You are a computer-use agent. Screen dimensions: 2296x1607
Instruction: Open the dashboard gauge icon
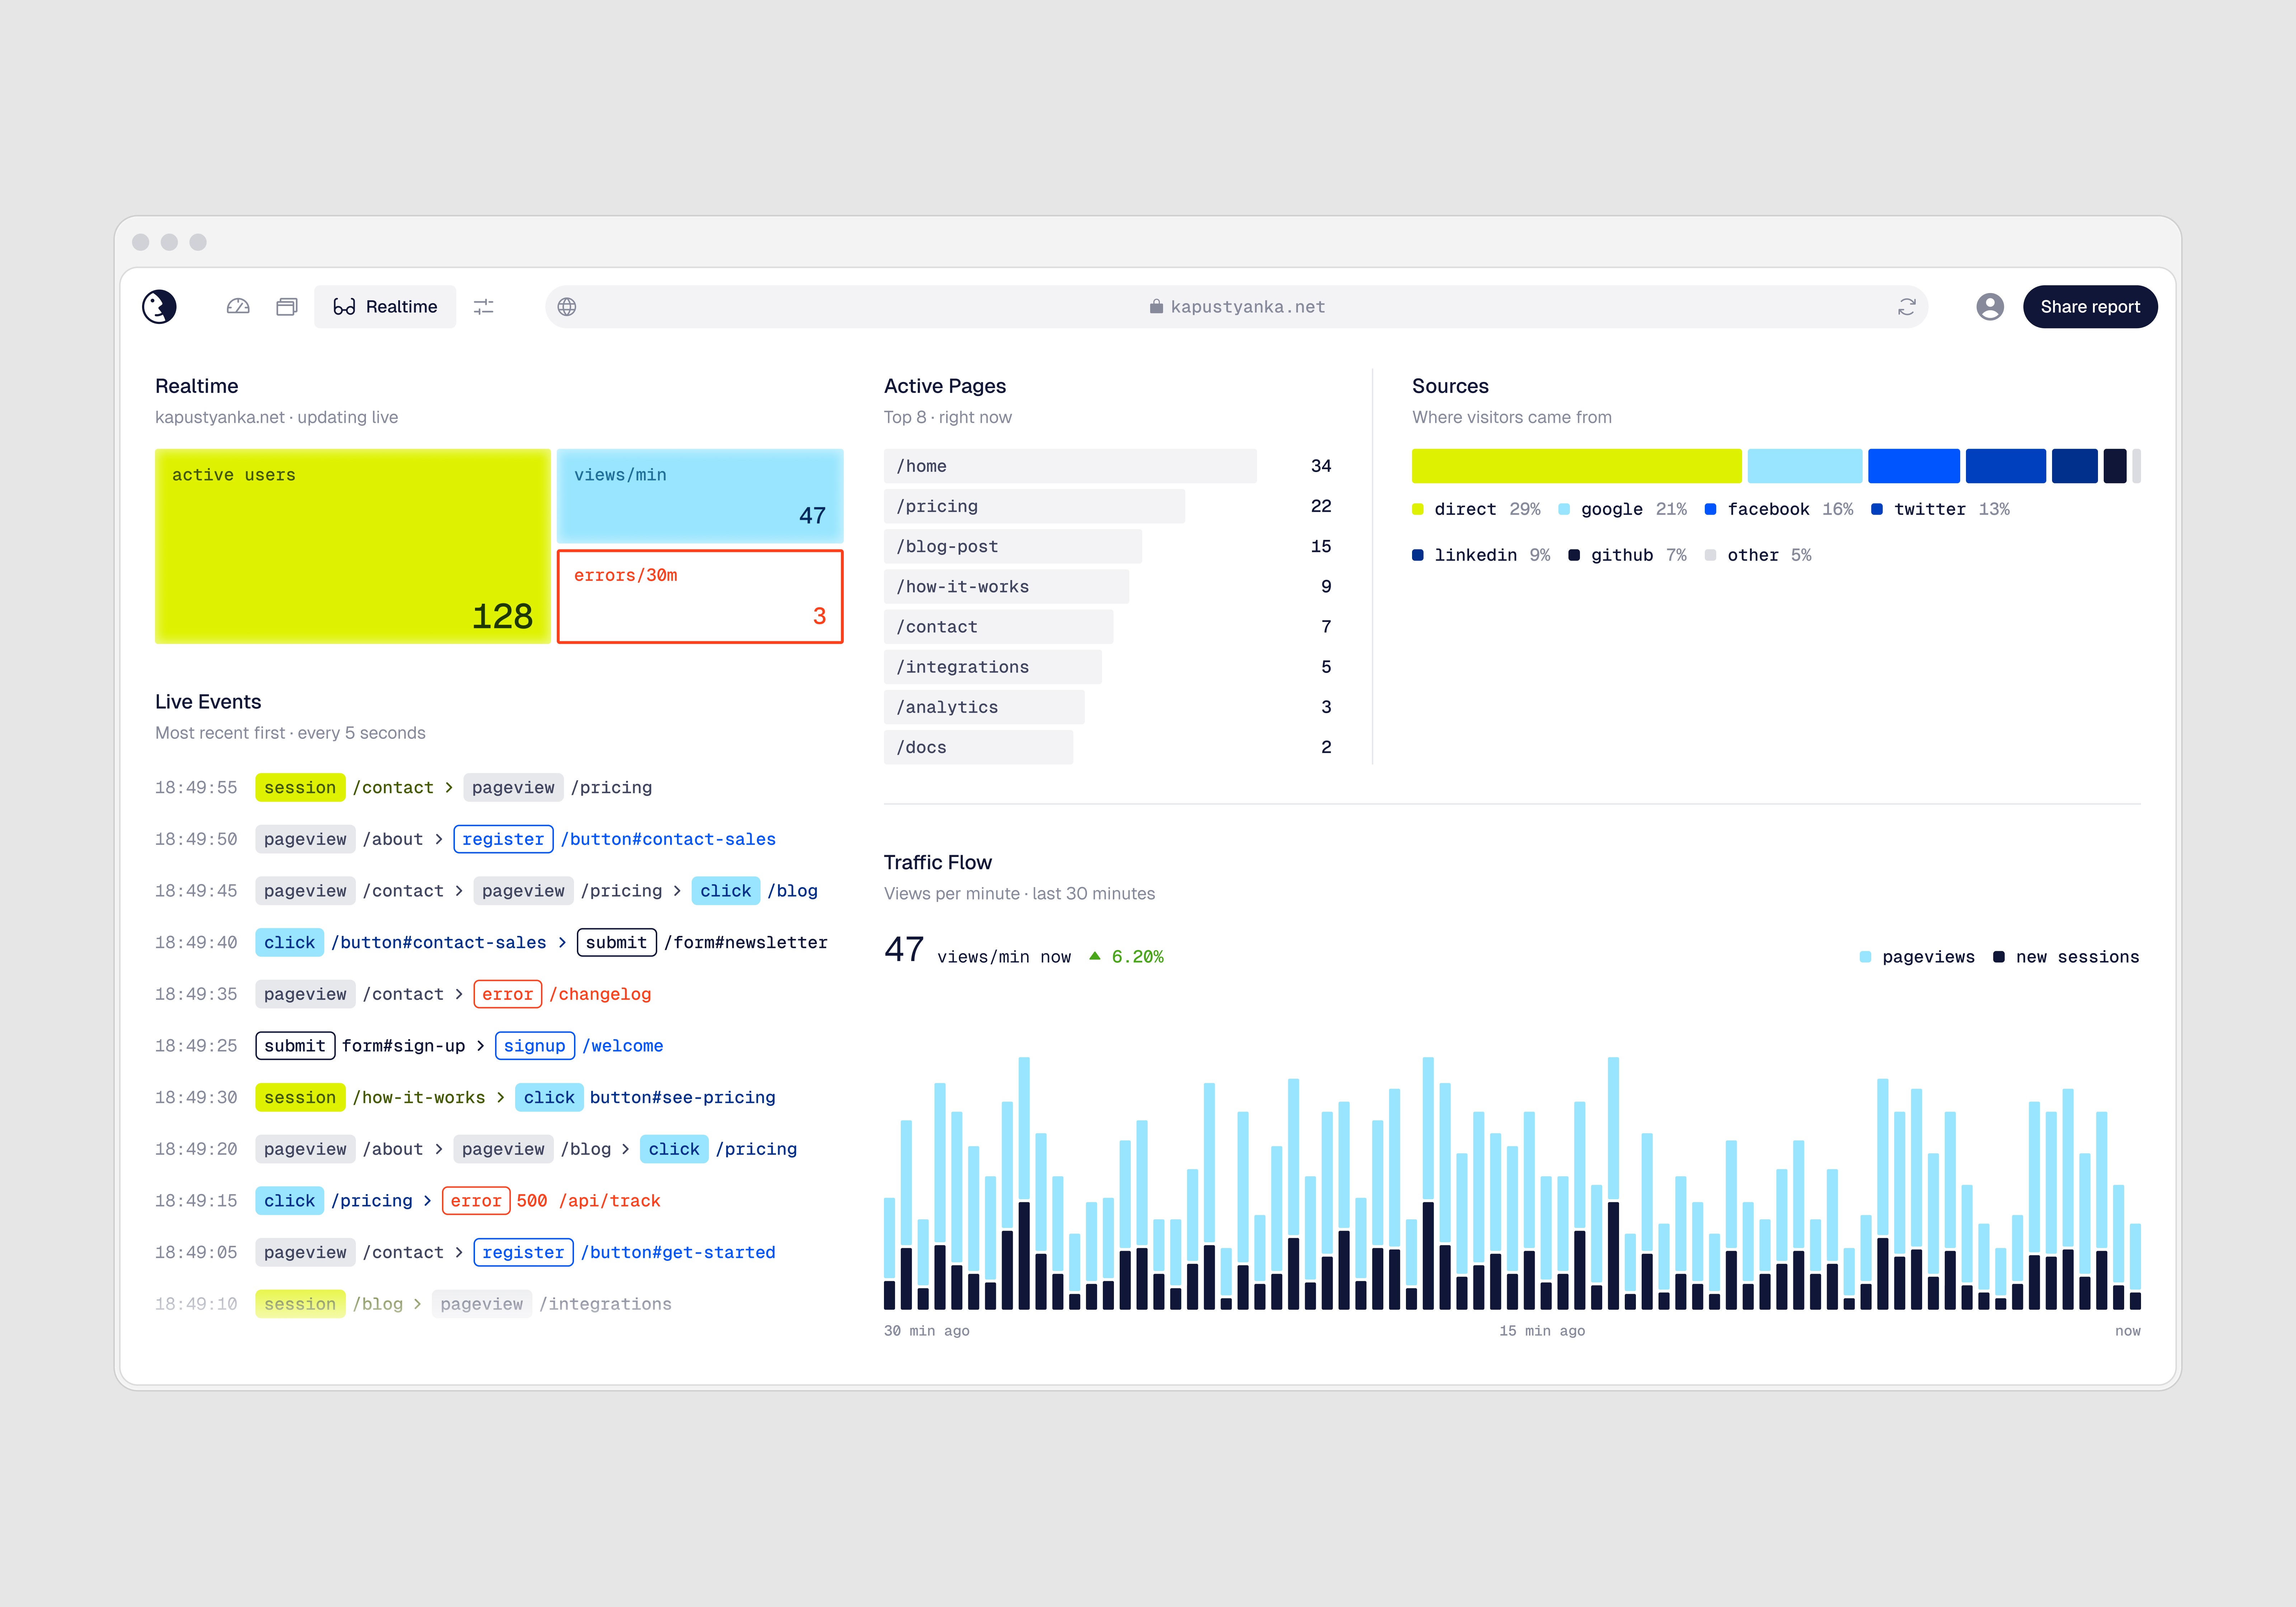tap(238, 307)
